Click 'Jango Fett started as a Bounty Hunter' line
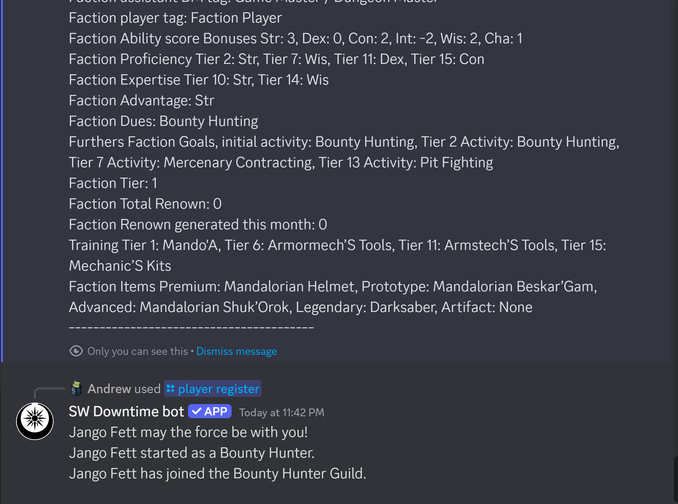 tap(191, 453)
